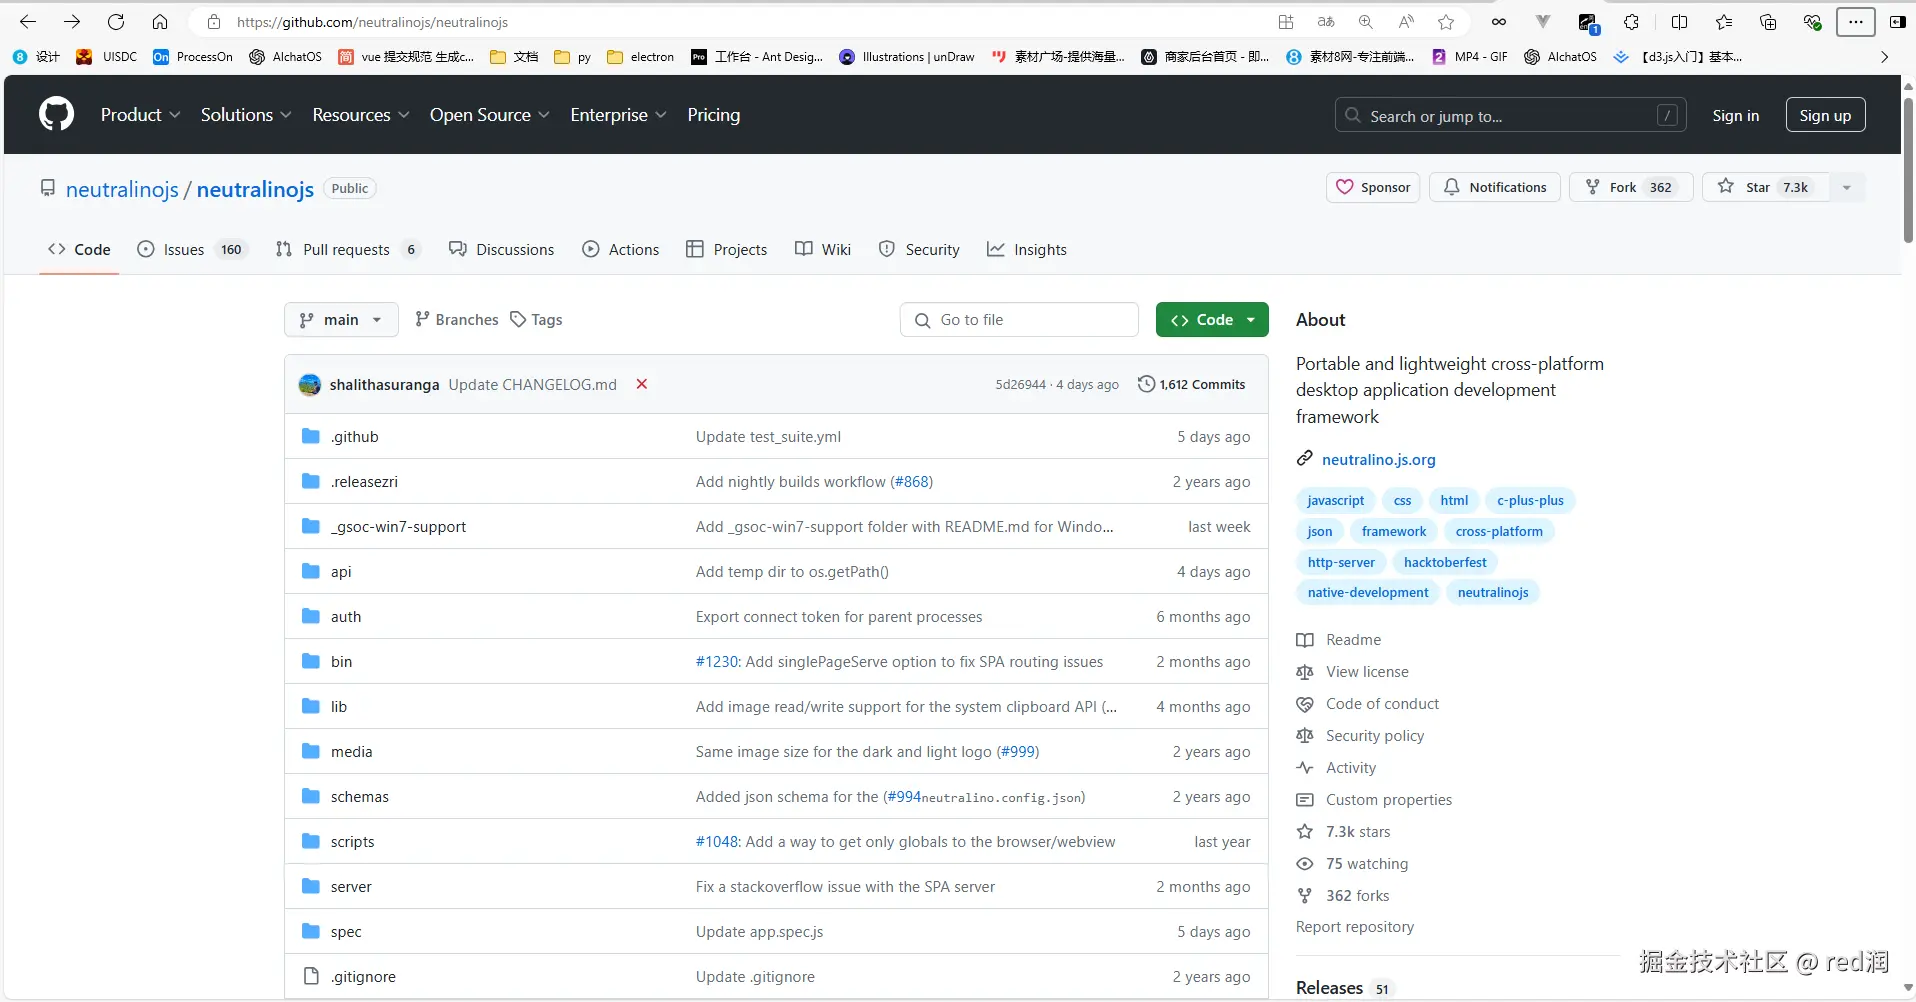This screenshot has width=1916, height=1002.
Task: Open the api folder
Action: (x=341, y=572)
